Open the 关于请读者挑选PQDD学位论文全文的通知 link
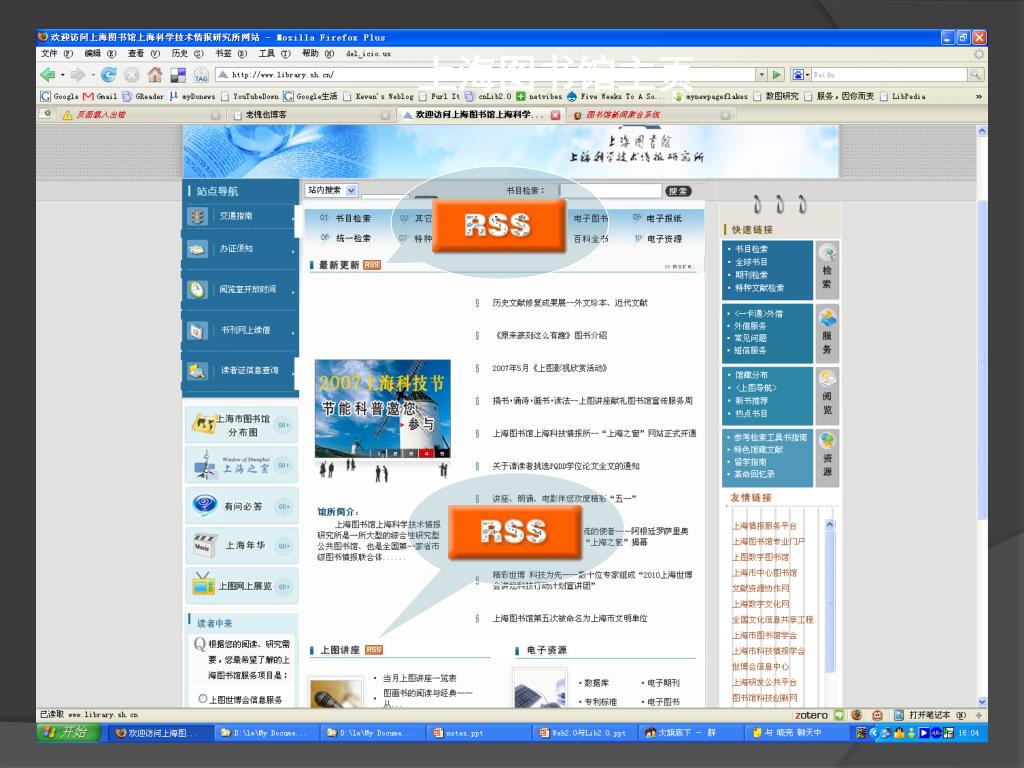 [566, 466]
